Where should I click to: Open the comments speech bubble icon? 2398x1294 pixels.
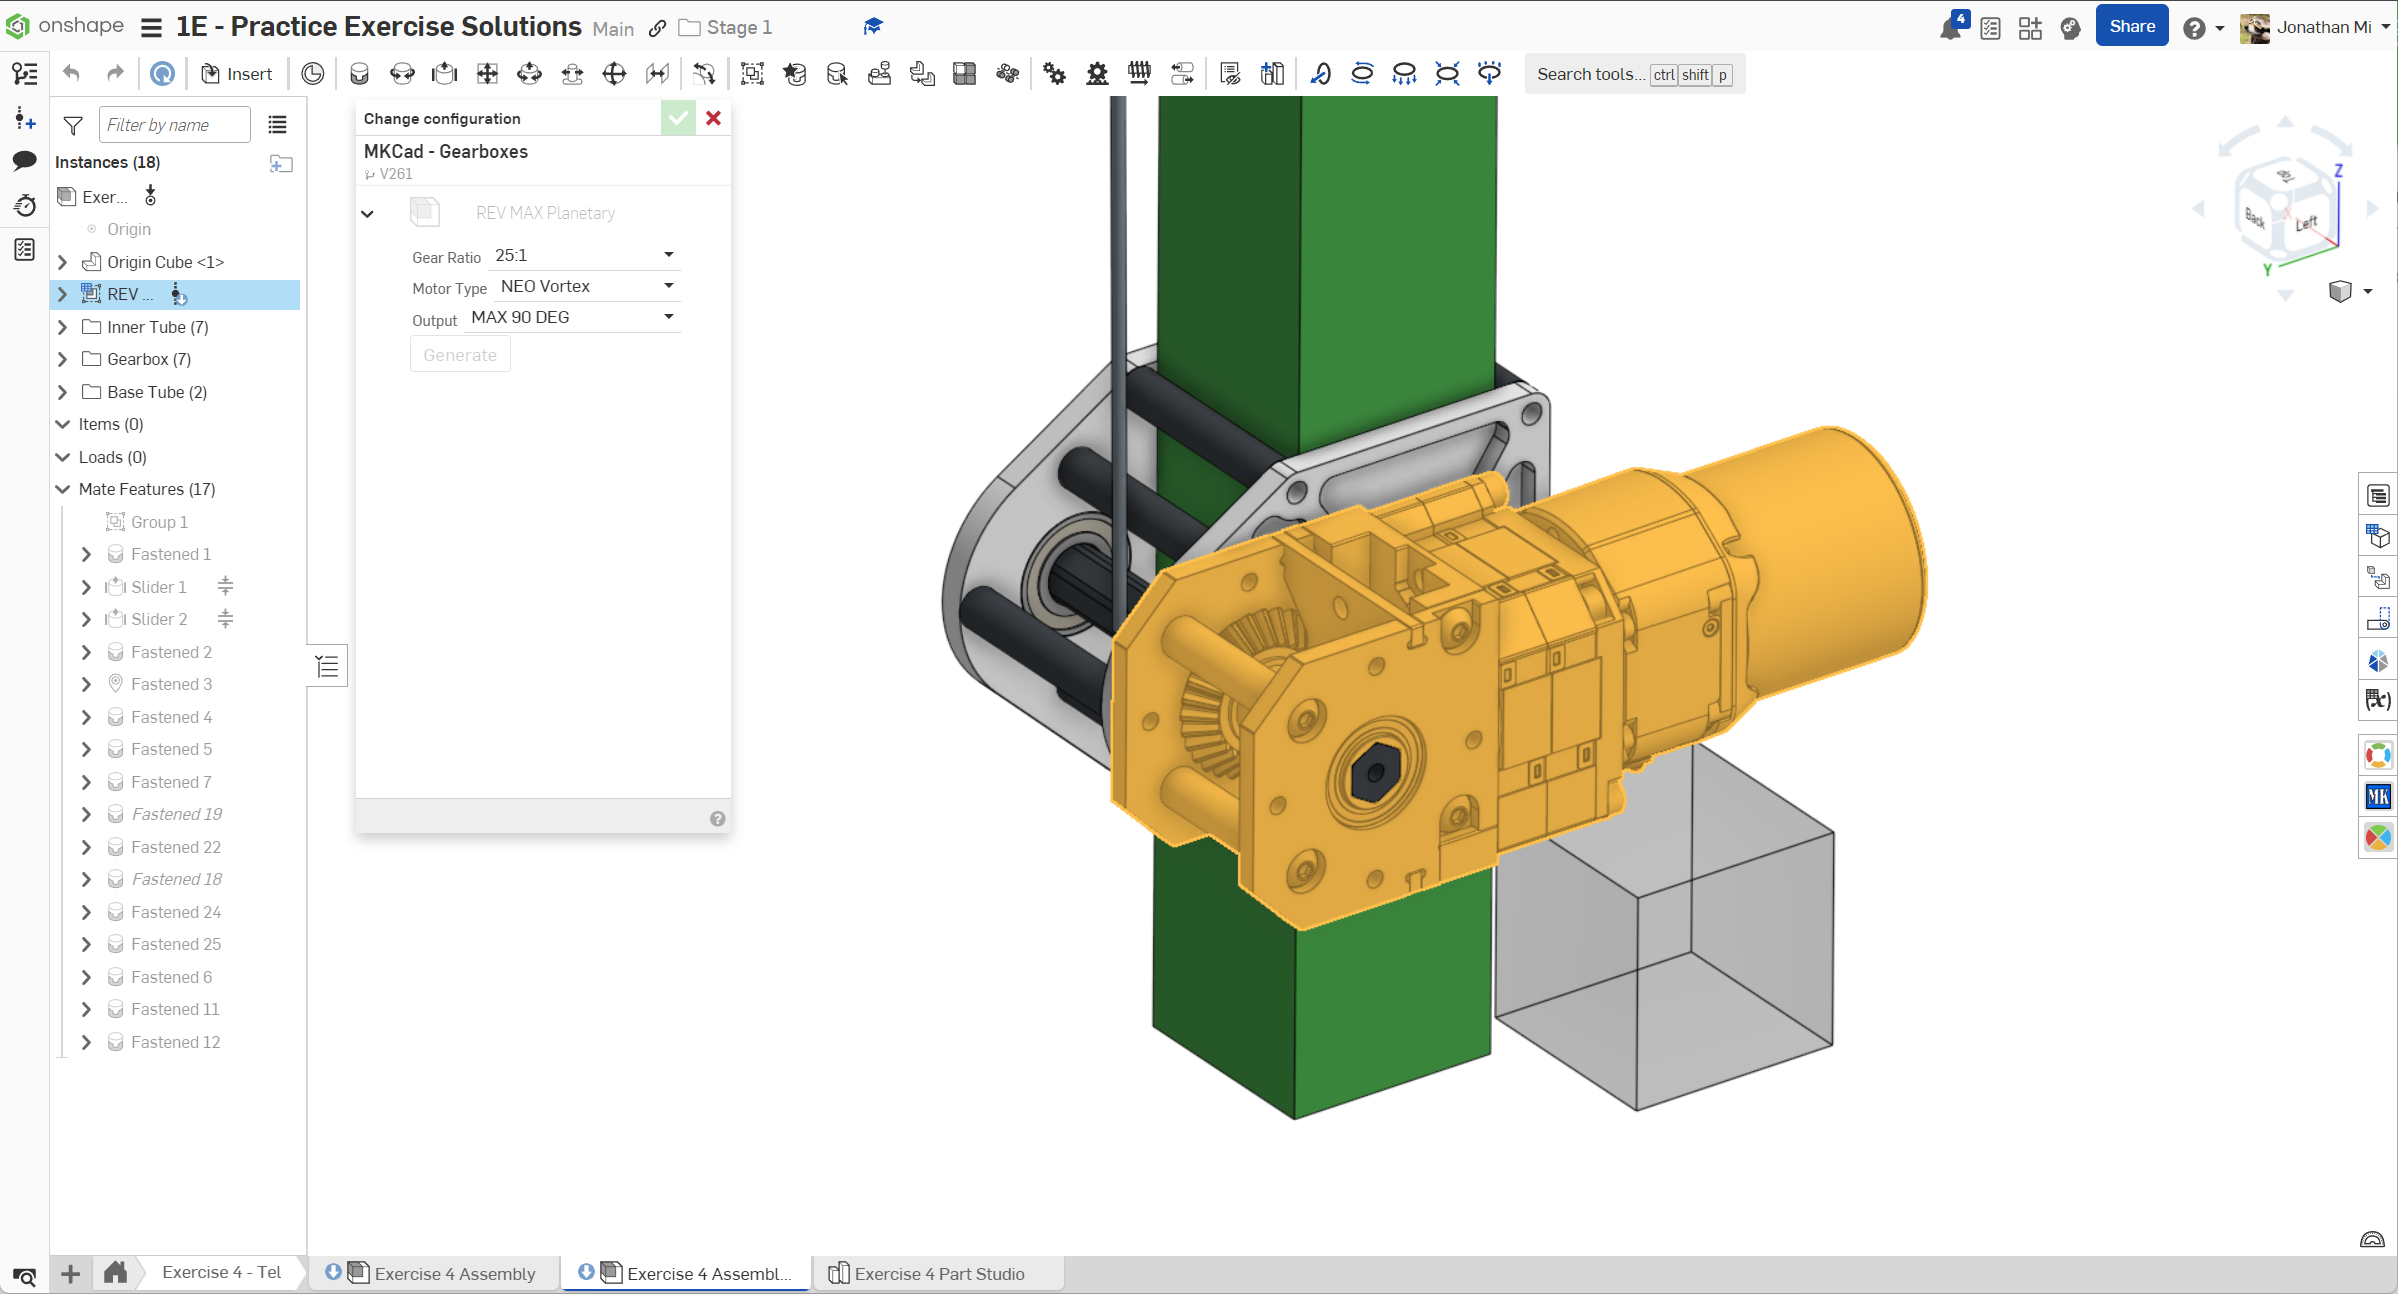(25, 161)
